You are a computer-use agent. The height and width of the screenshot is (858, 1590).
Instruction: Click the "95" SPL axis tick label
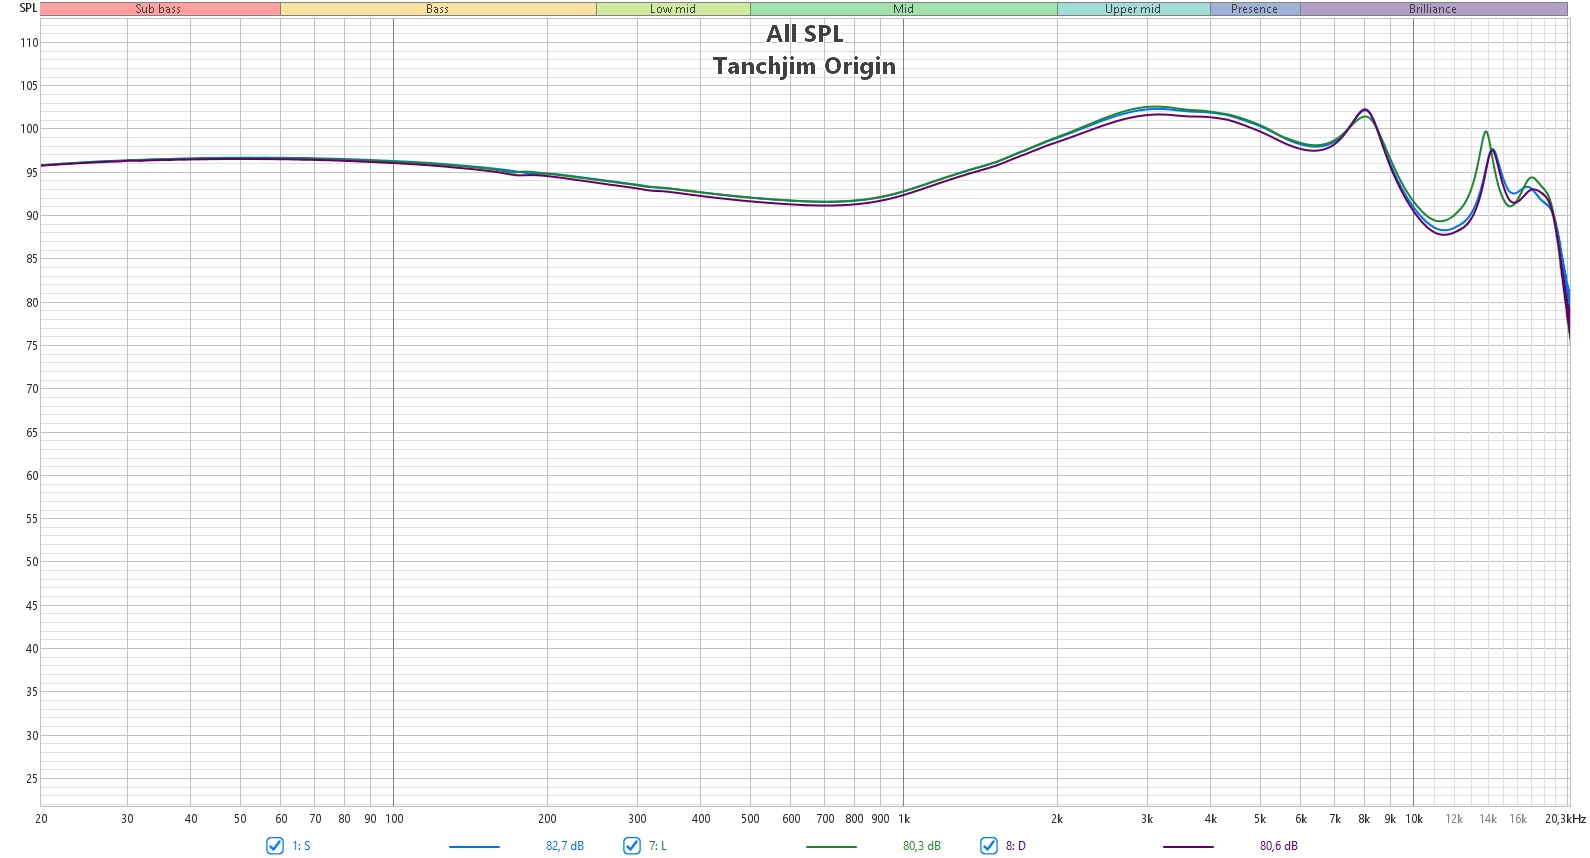click(x=32, y=173)
